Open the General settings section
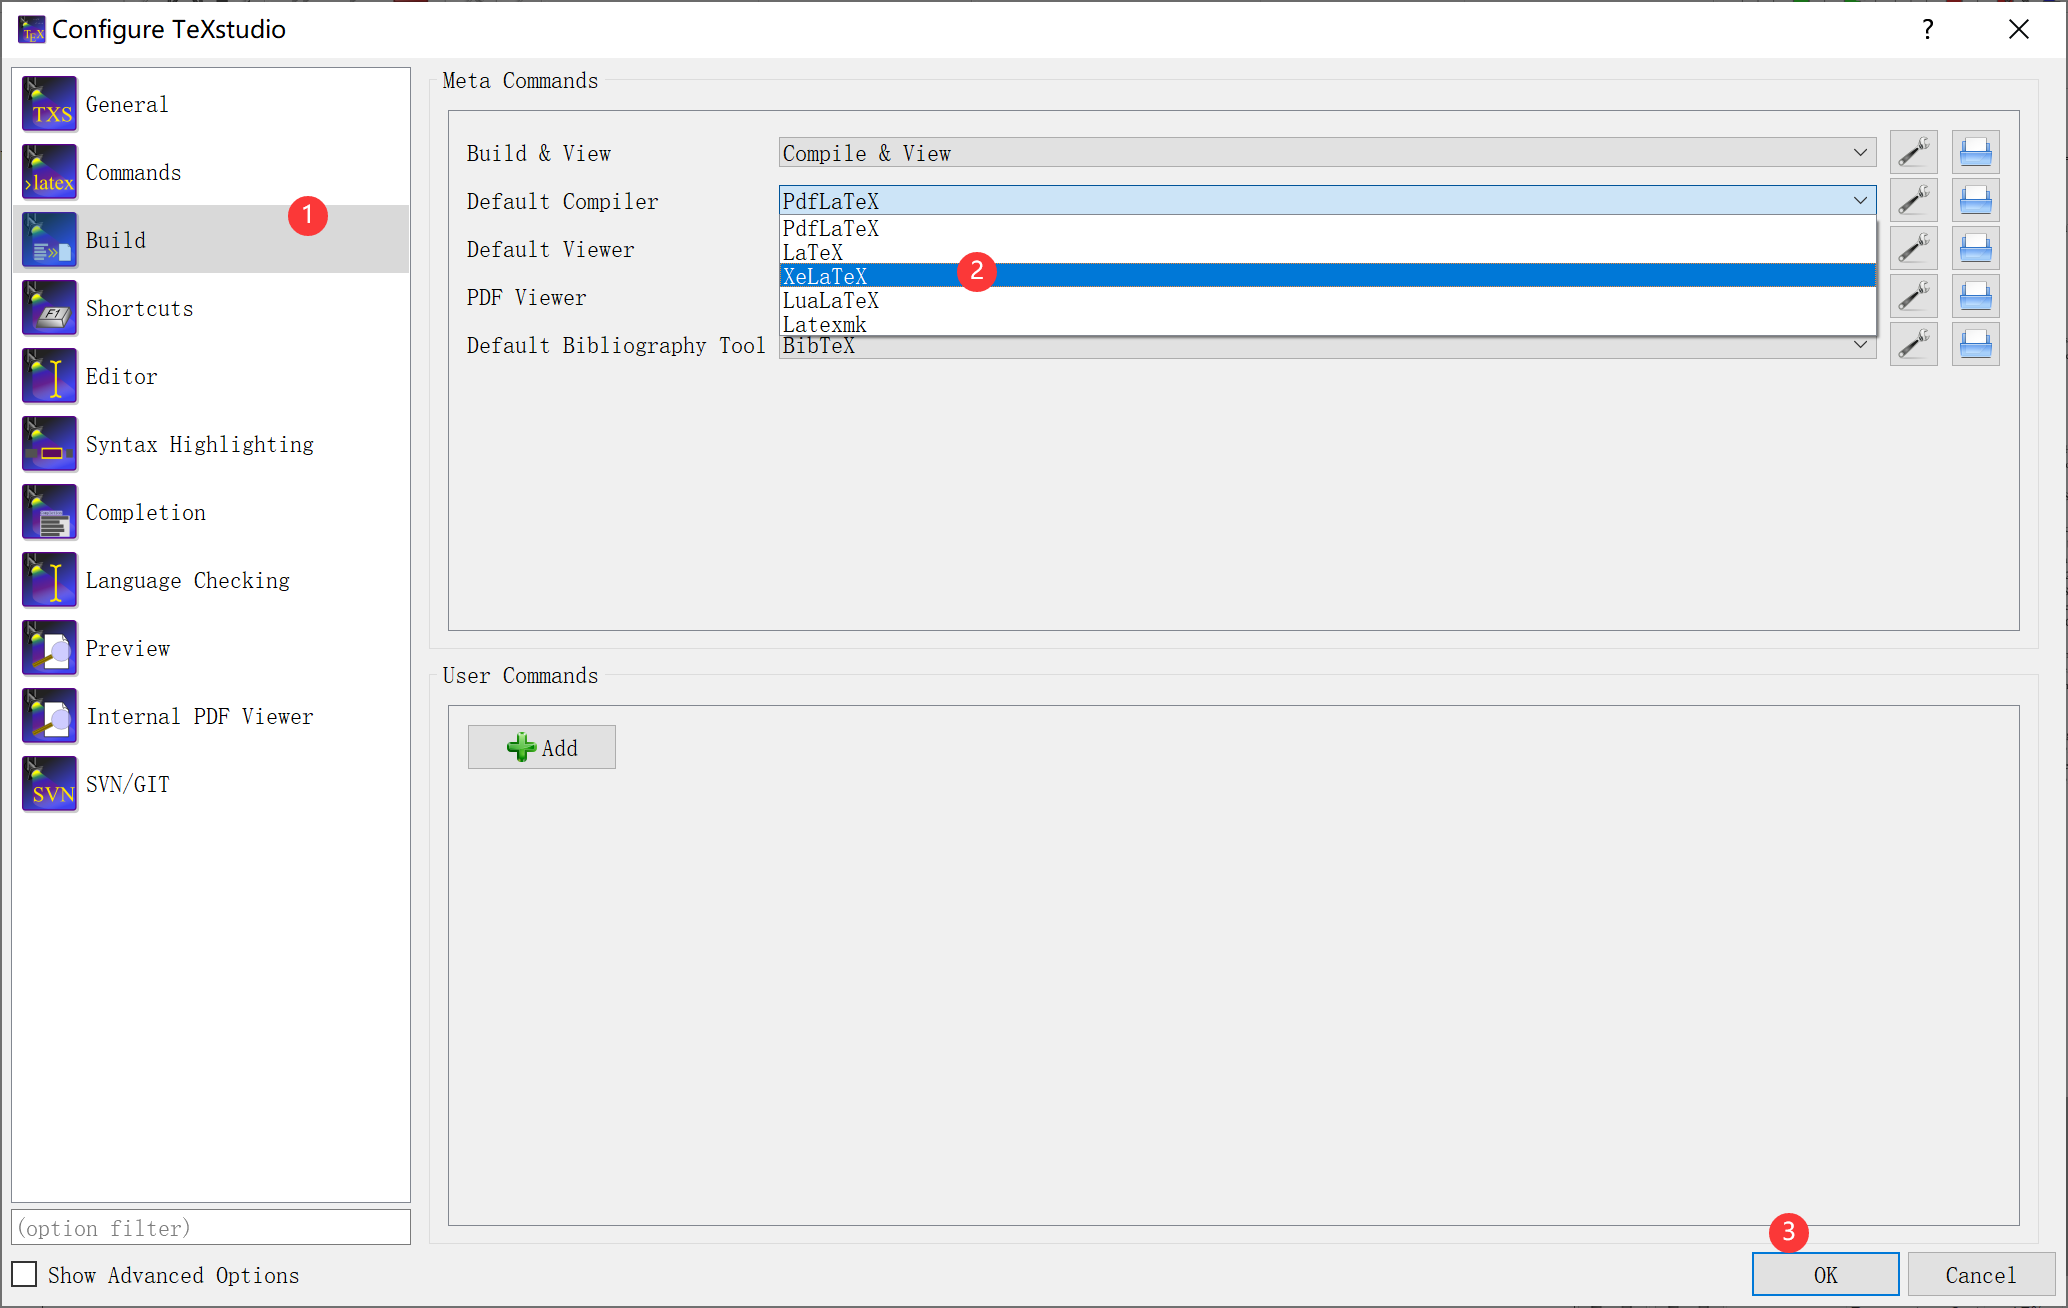This screenshot has width=2068, height=1308. pos(127,104)
